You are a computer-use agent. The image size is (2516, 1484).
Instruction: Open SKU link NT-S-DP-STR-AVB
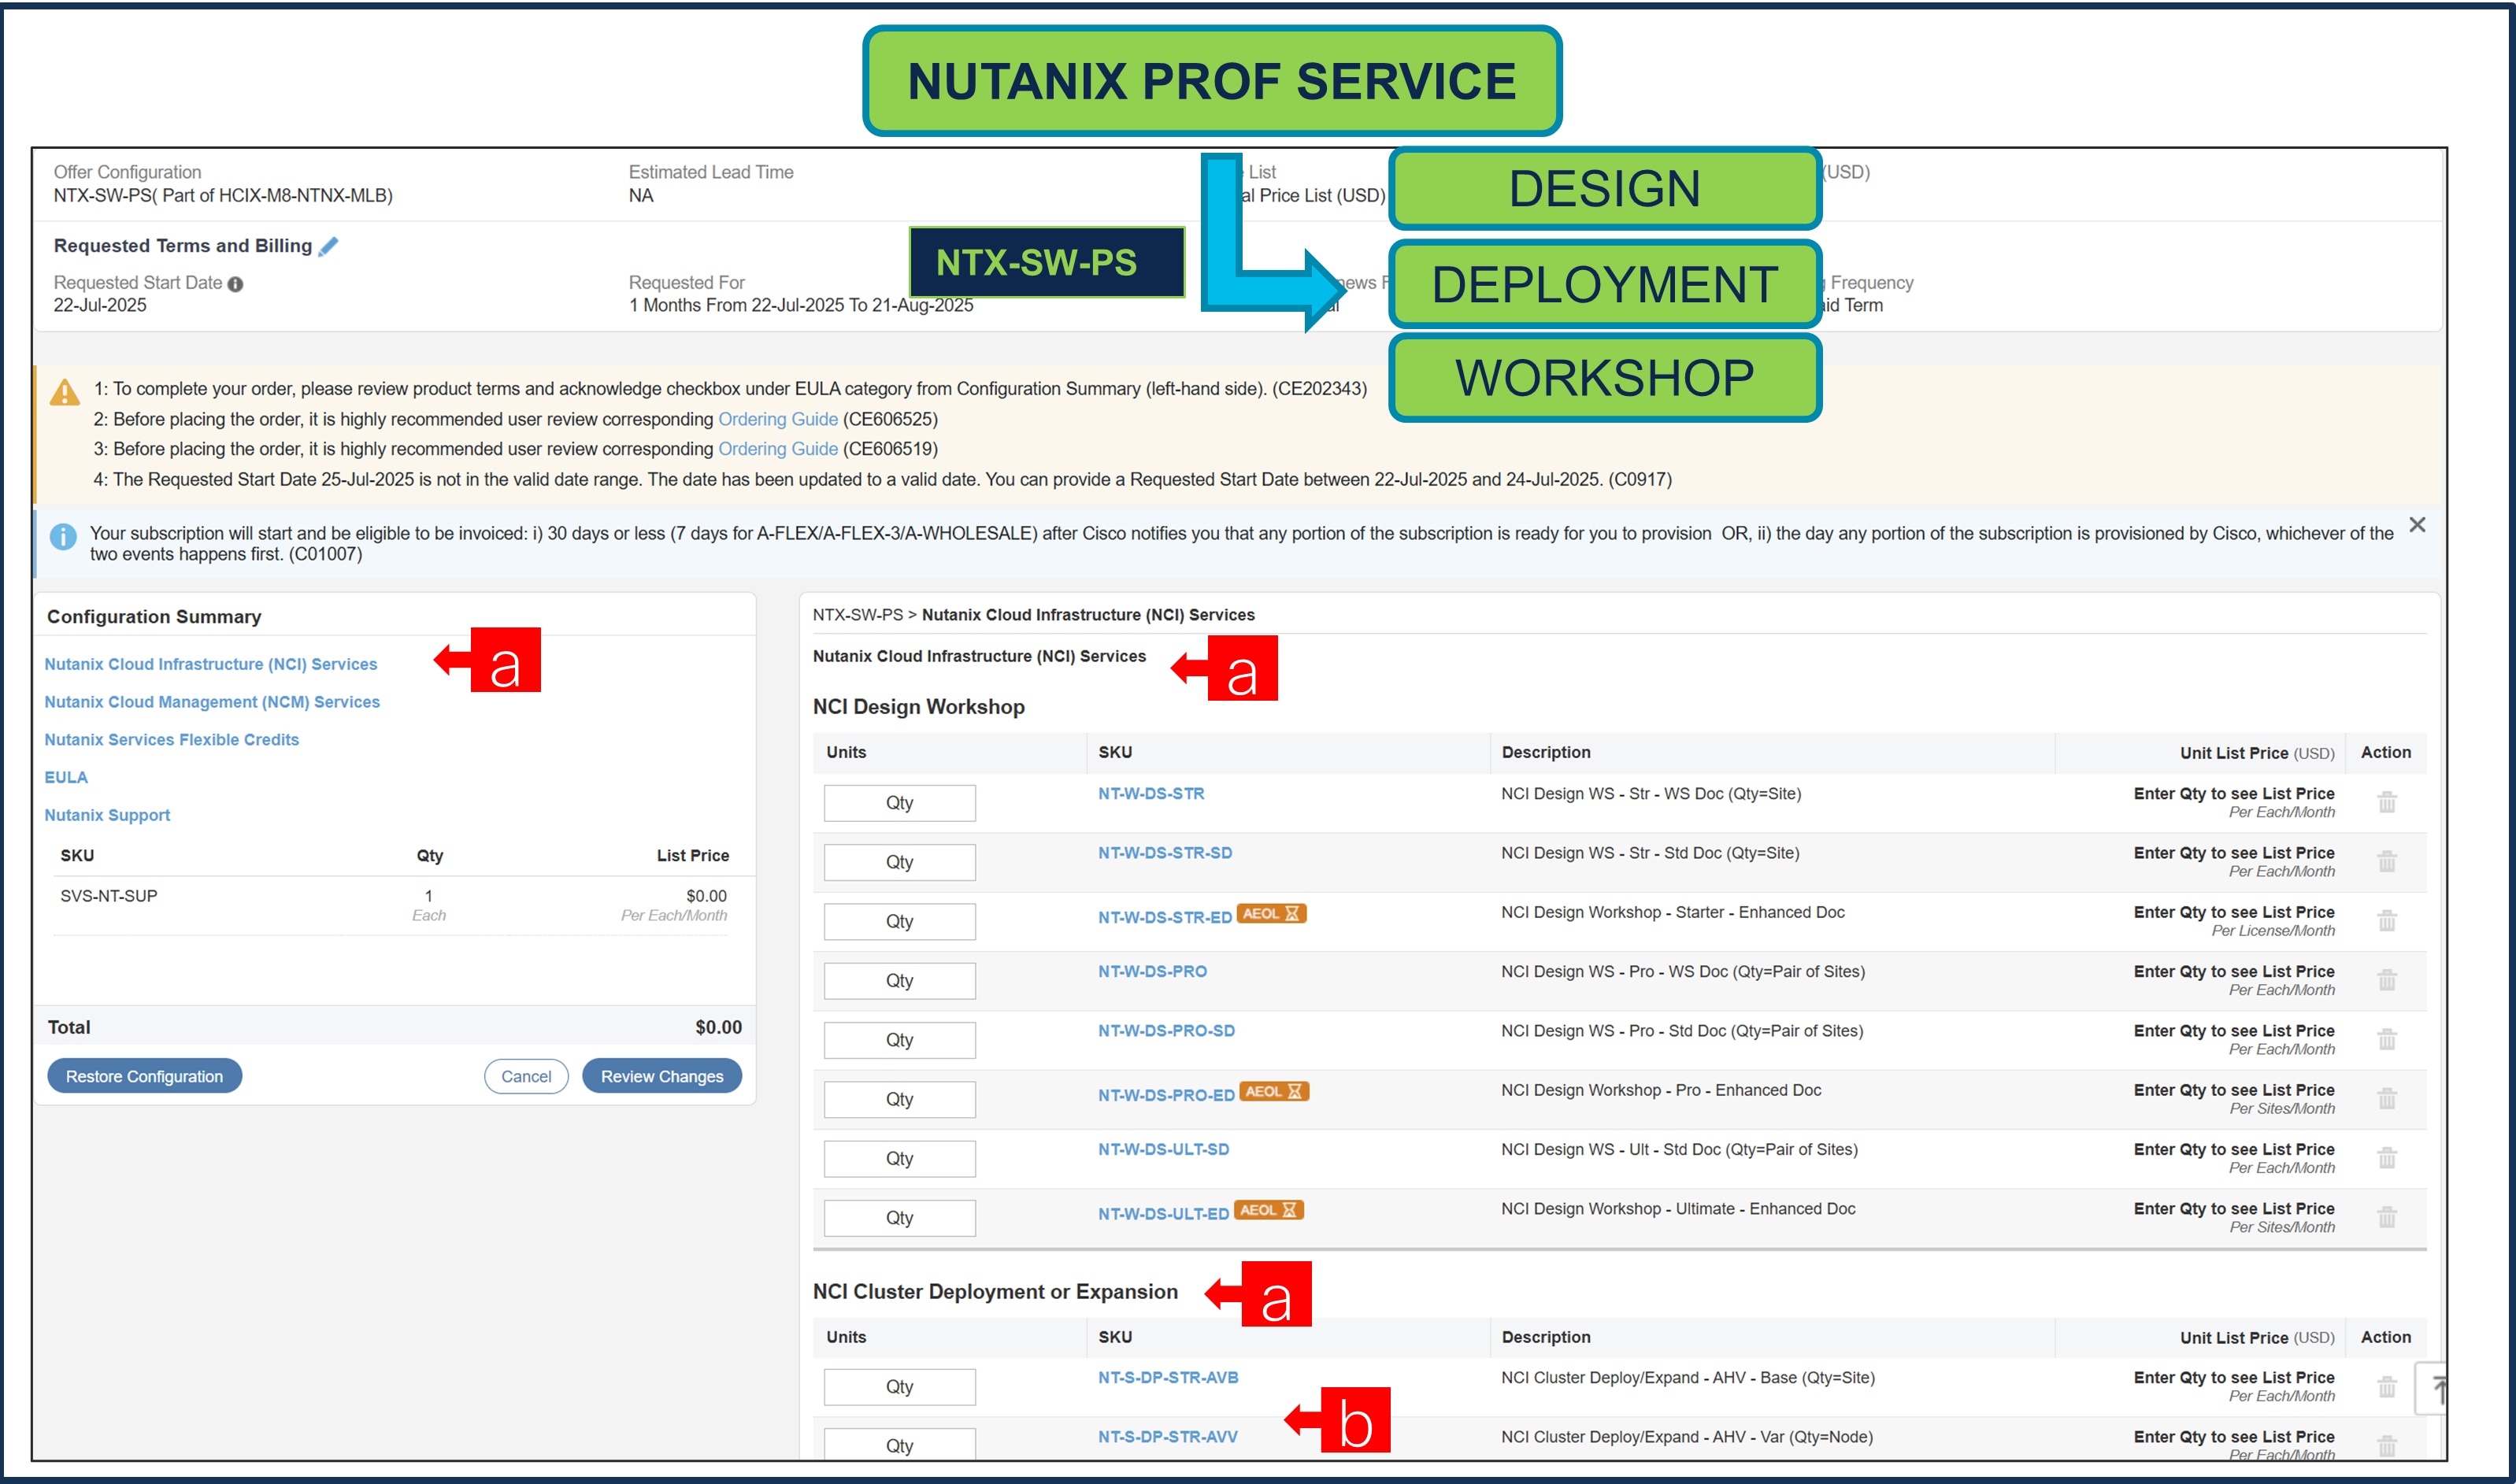1168,1377
